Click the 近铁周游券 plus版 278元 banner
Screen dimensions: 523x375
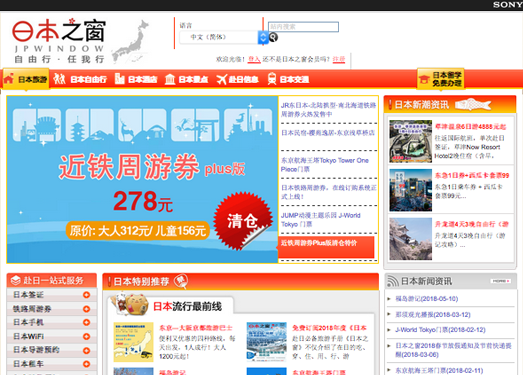coord(142,179)
